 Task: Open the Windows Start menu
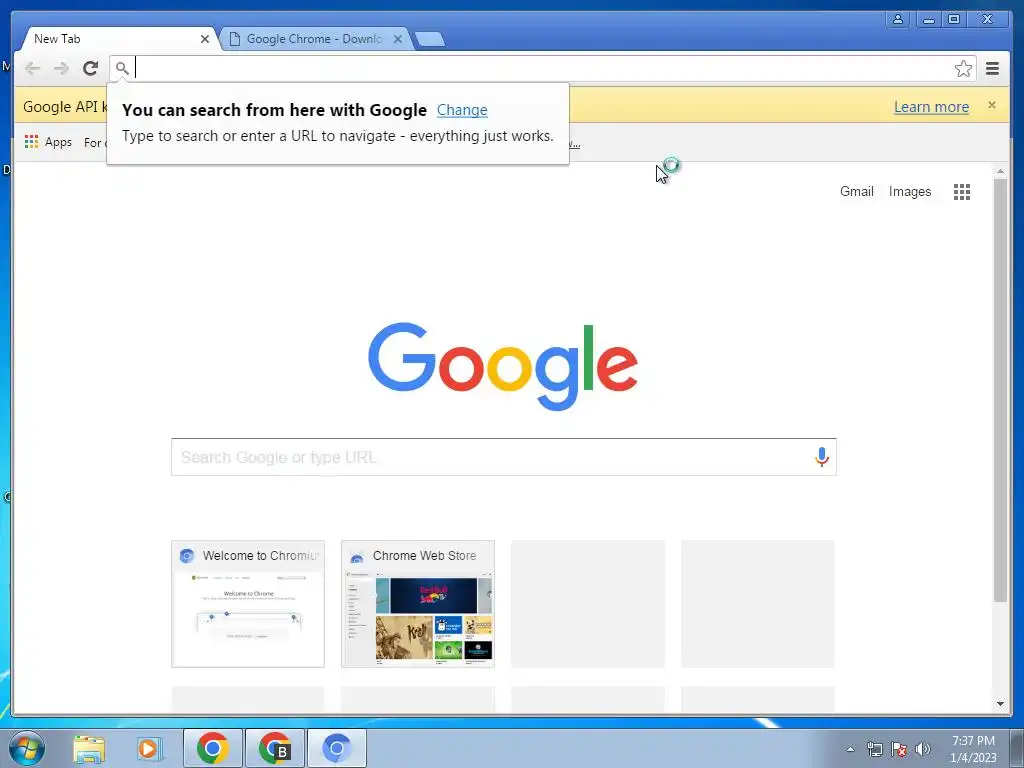click(x=26, y=748)
